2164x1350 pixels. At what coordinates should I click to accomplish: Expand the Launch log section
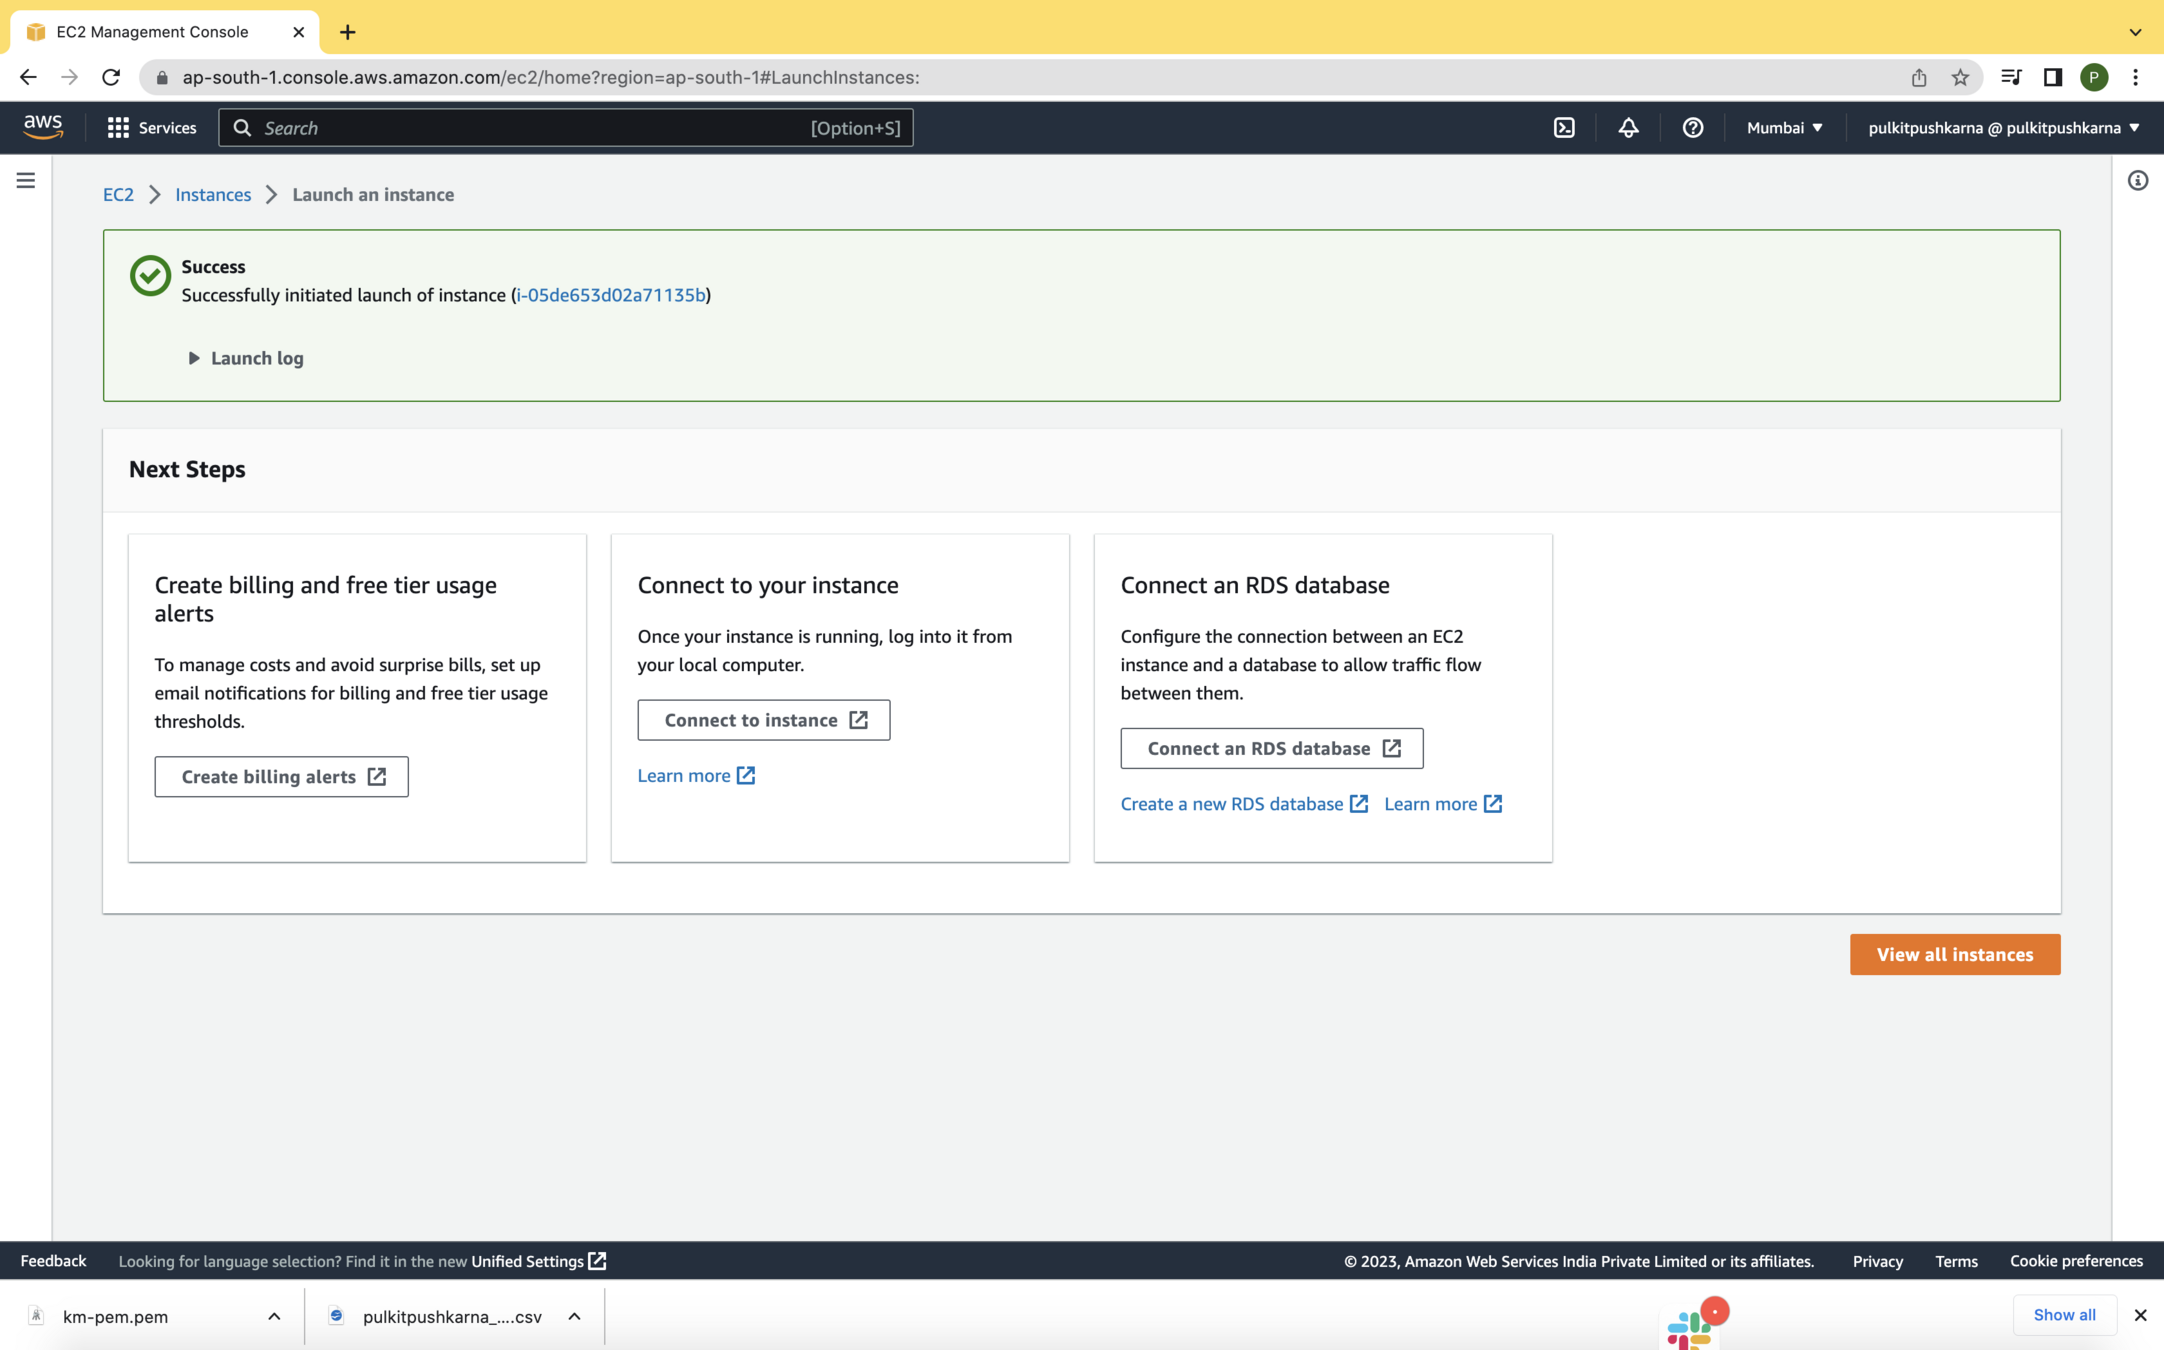pyautogui.click(x=246, y=358)
